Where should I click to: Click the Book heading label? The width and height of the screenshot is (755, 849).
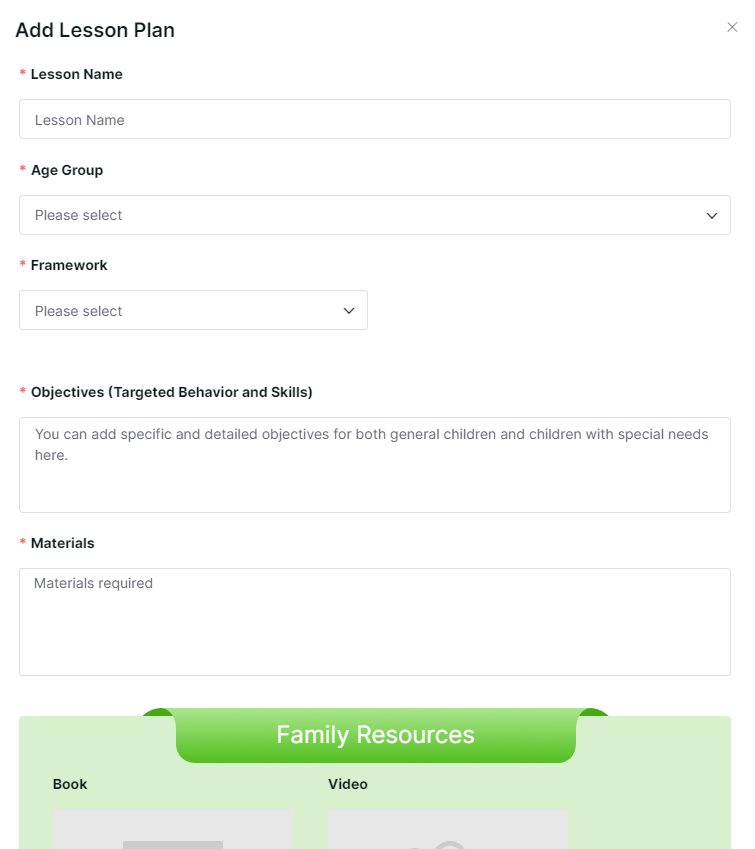70,784
